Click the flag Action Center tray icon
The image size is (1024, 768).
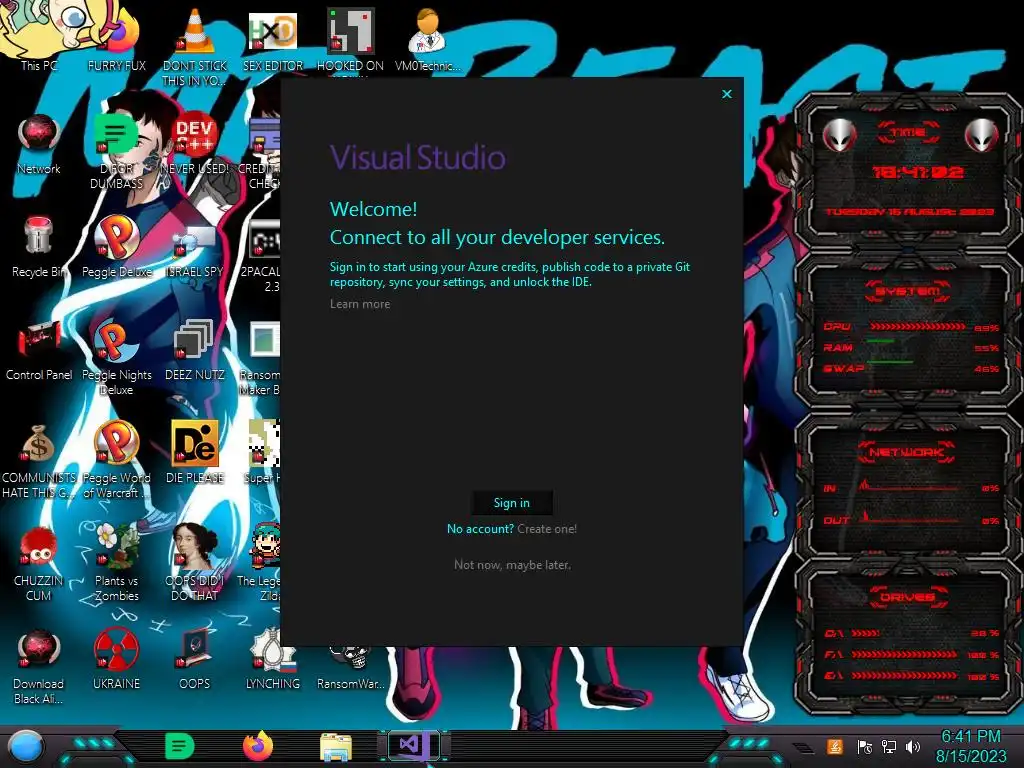pos(865,747)
